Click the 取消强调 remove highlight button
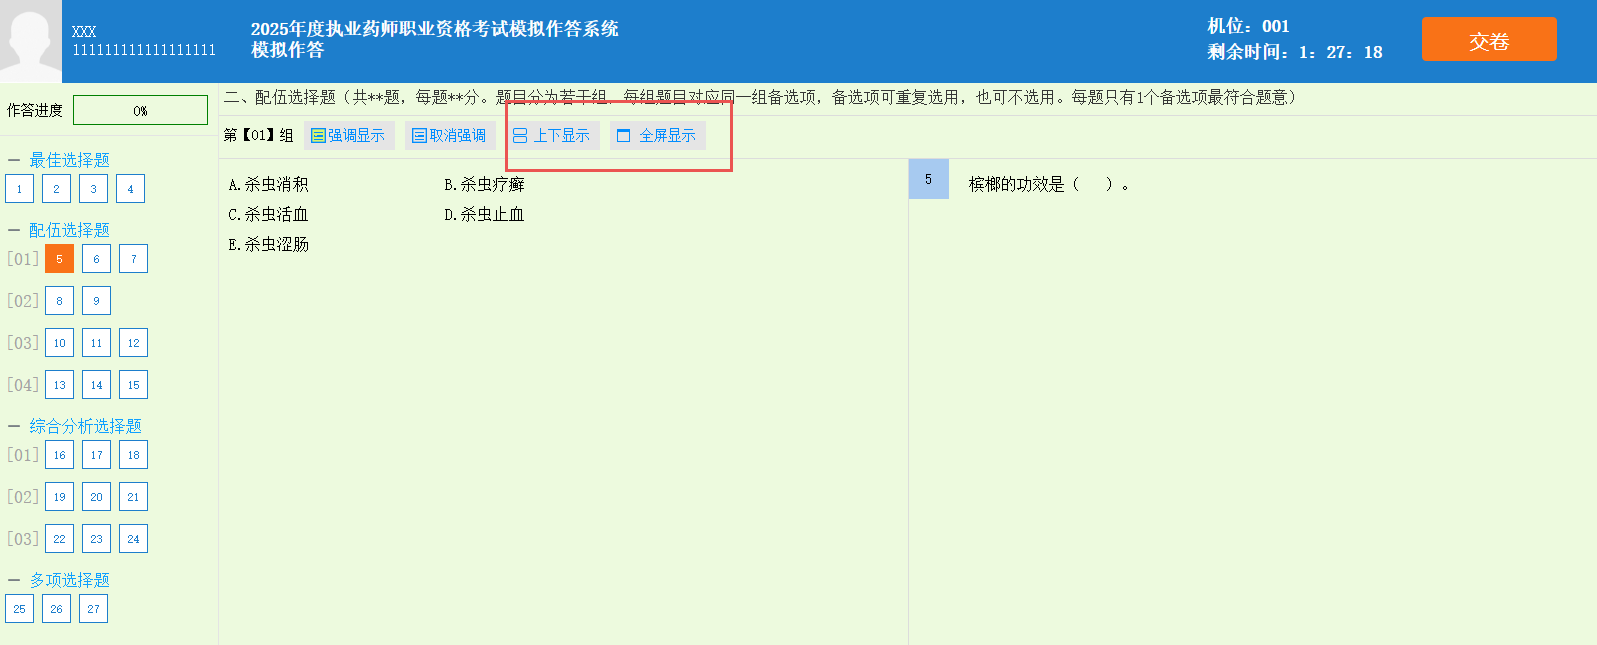 pyautogui.click(x=449, y=136)
